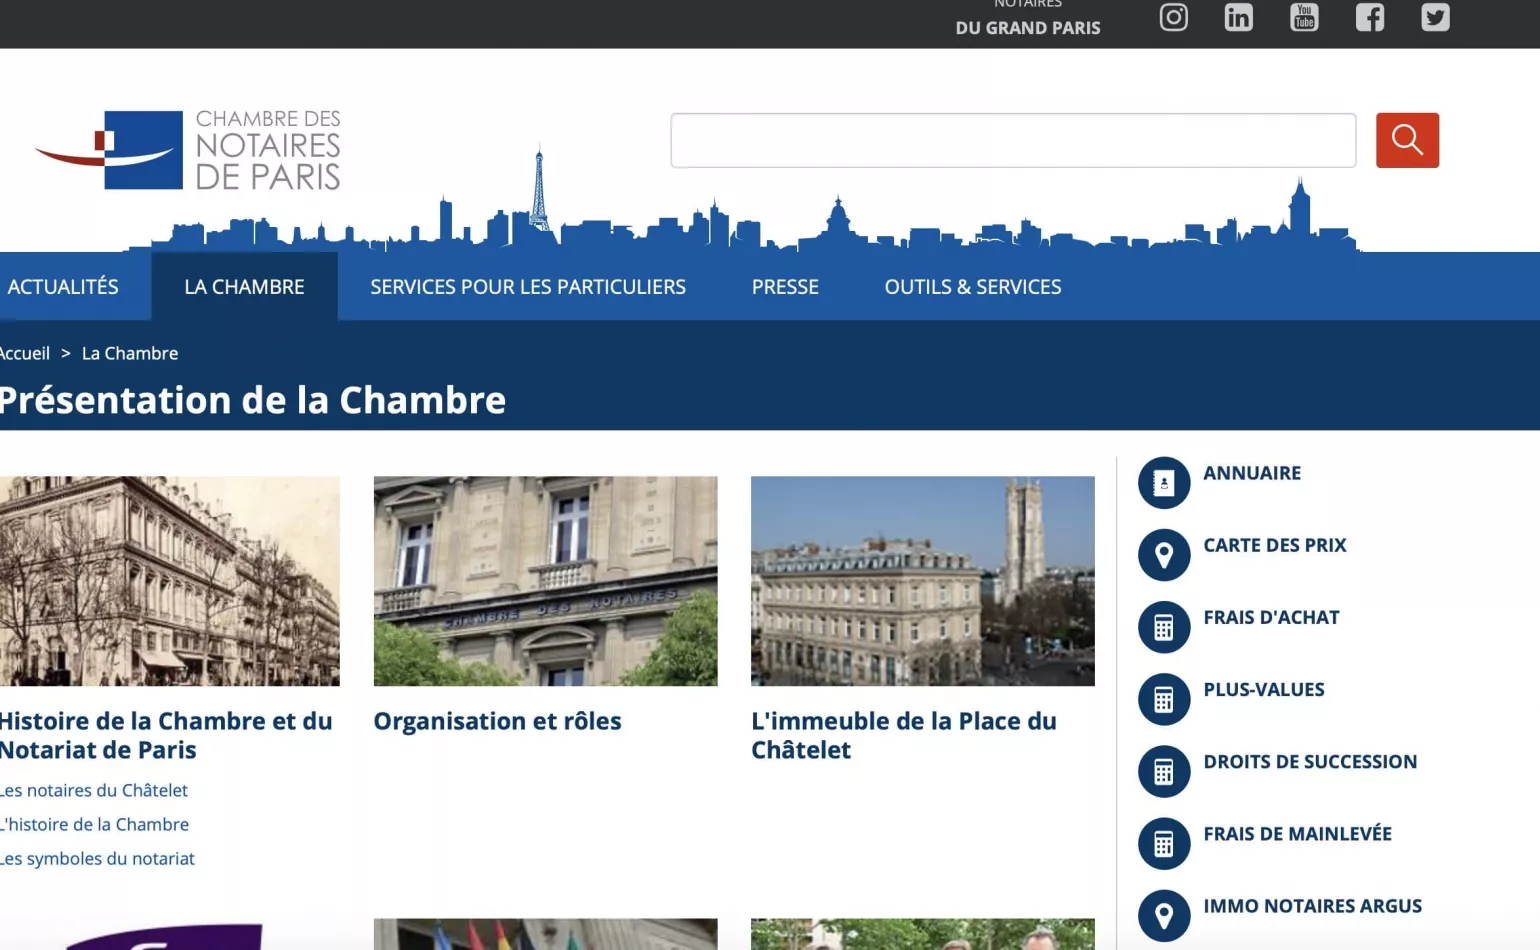Click inside the search input field
1540x950 pixels.
click(x=1012, y=140)
